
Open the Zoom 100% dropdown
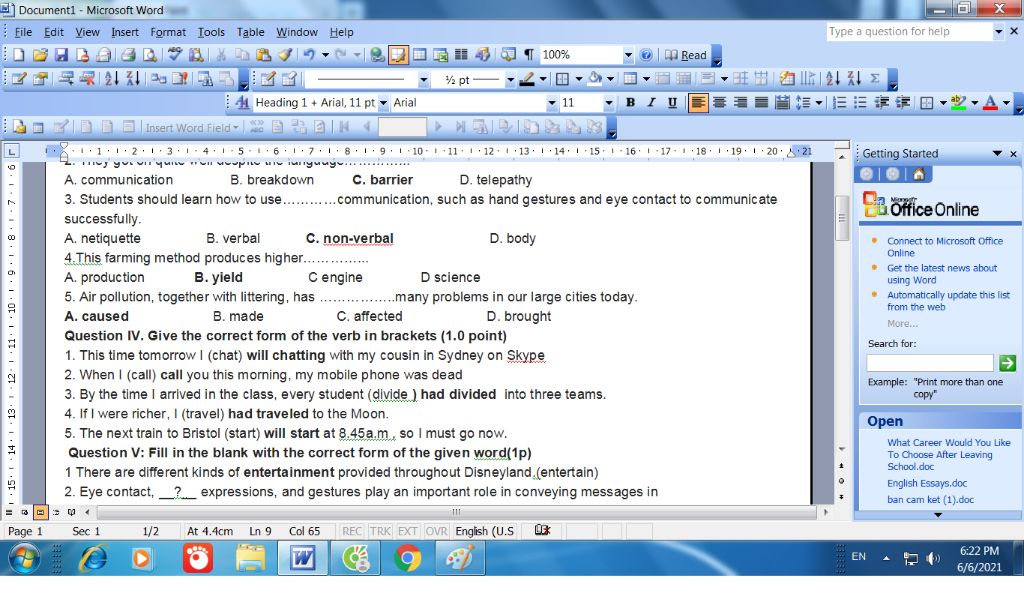point(628,55)
